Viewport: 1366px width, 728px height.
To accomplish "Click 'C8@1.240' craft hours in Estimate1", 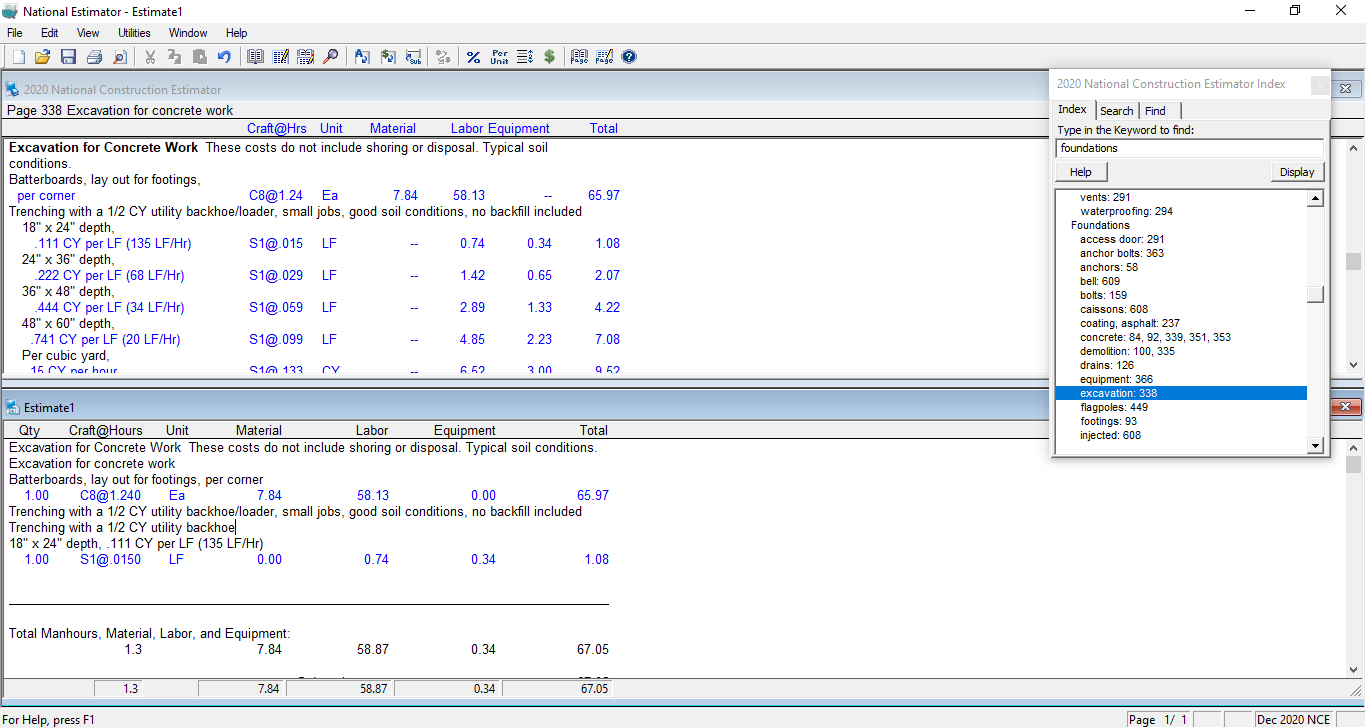I will point(110,495).
